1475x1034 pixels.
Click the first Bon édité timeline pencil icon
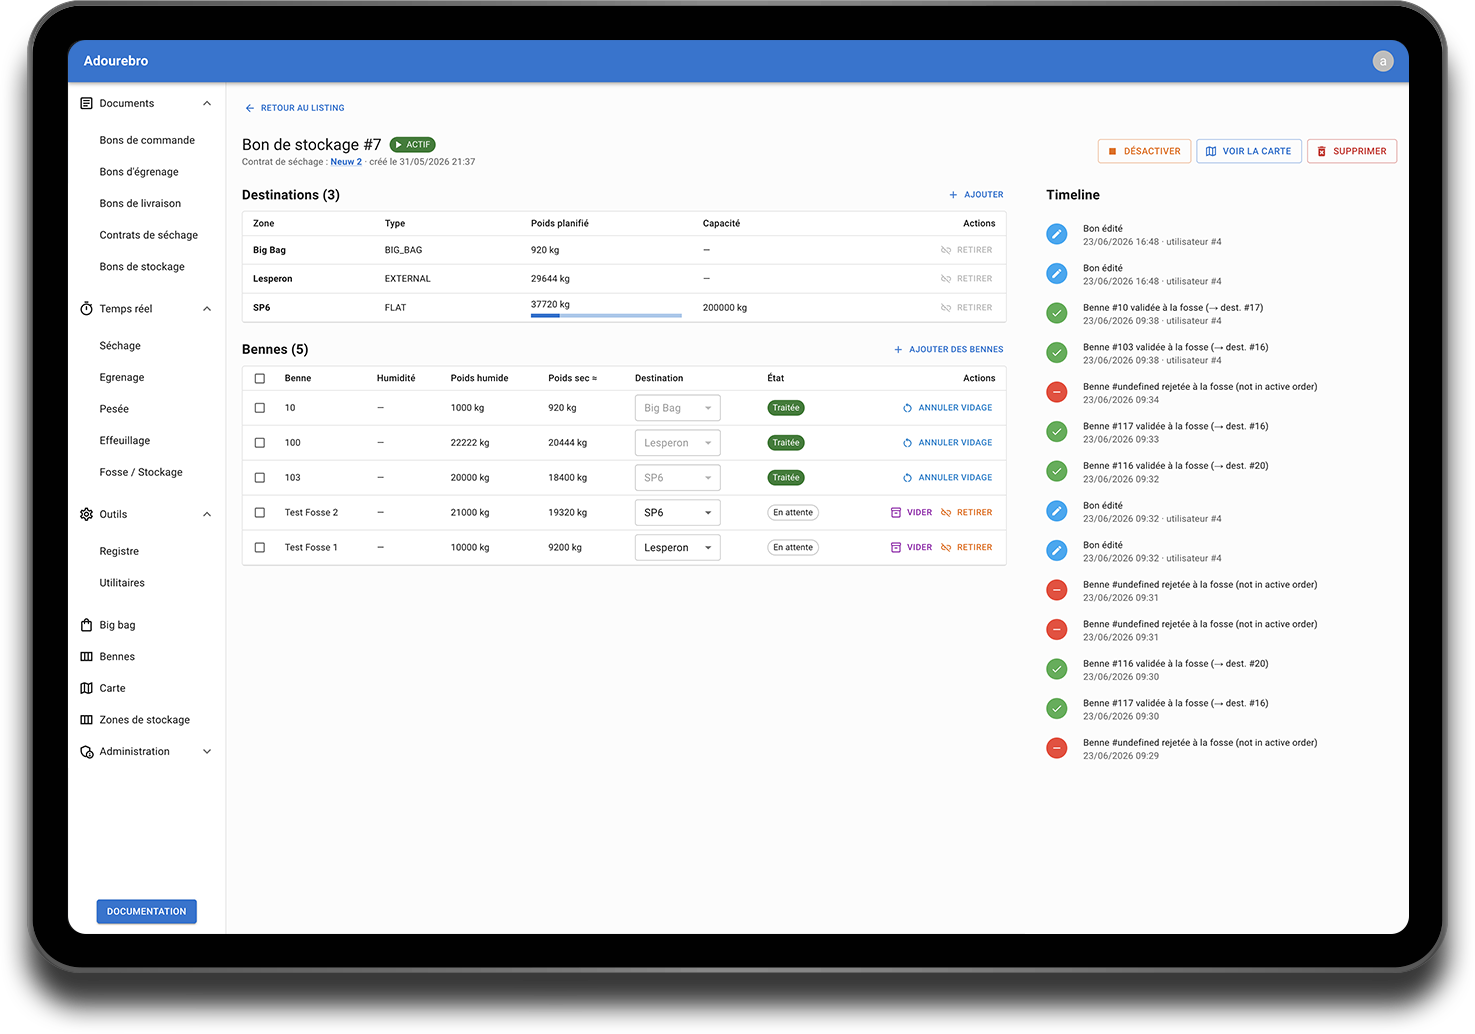pos(1057,234)
